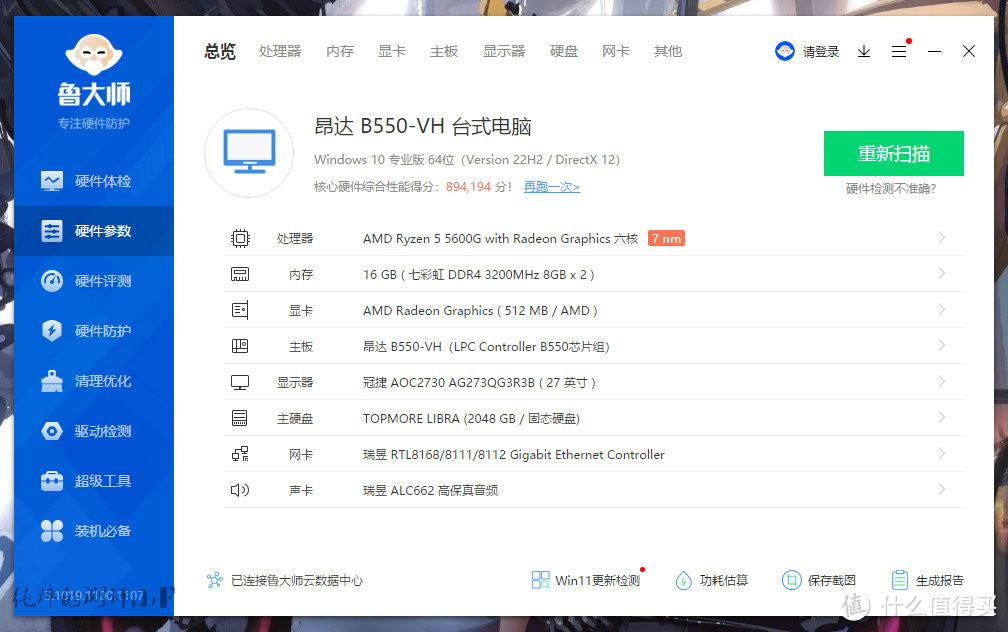Click the 再跑一次 link
Viewport: 1008px width, 632px height.
(x=552, y=187)
